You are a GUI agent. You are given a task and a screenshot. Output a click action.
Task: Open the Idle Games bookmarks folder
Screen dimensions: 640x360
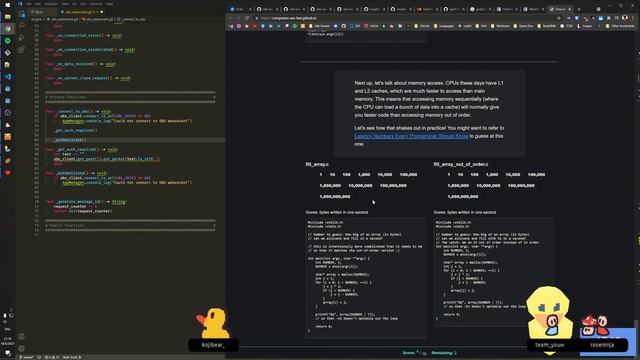[319, 26]
